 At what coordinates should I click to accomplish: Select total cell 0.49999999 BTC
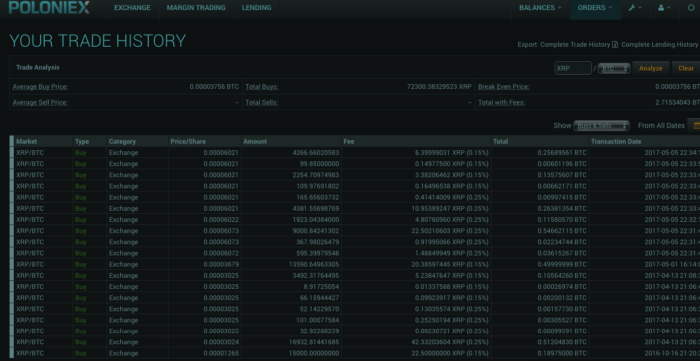(x=562, y=264)
